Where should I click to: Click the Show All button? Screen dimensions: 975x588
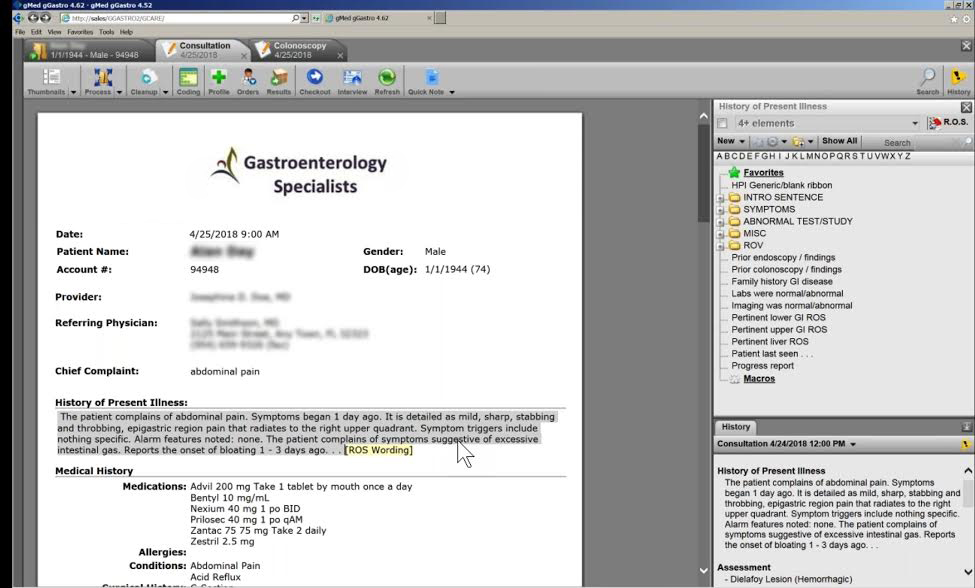click(839, 141)
